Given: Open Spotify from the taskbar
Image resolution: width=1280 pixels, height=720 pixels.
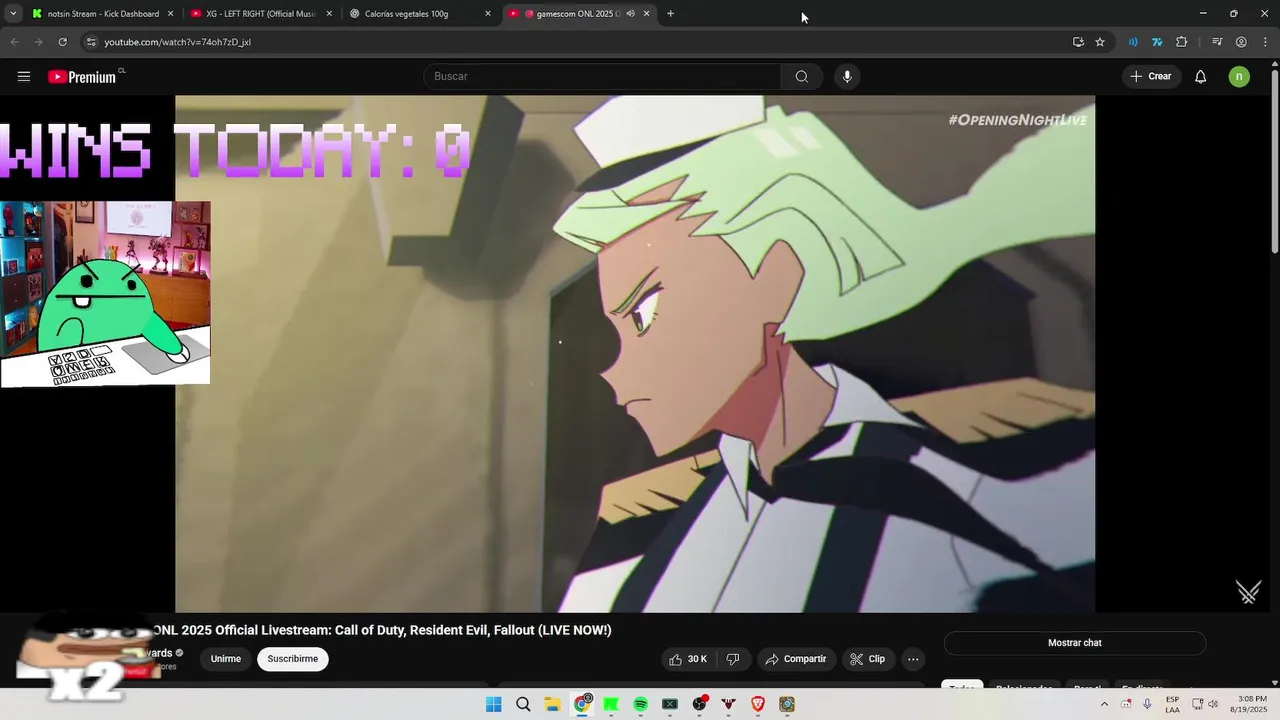Looking at the screenshot, I should click(x=640, y=704).
